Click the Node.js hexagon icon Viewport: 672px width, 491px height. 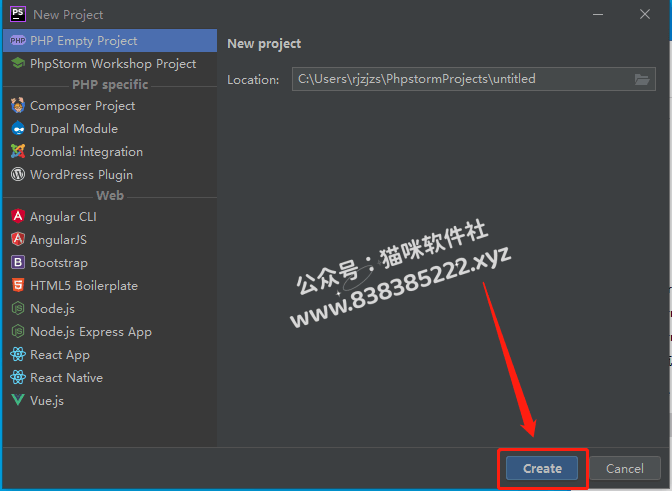click(18, 308)
